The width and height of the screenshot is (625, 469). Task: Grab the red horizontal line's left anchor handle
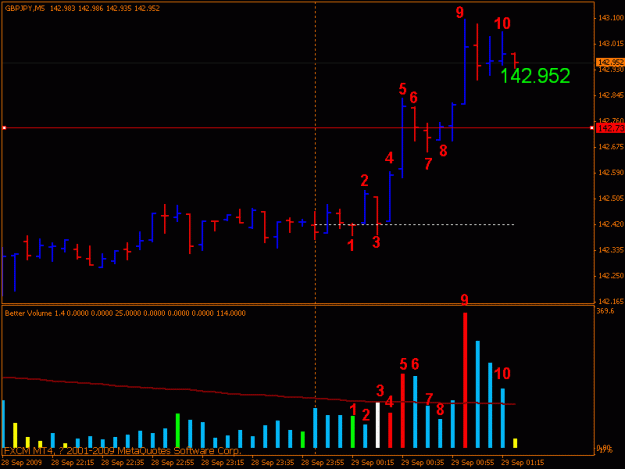[x=4, y=128]
